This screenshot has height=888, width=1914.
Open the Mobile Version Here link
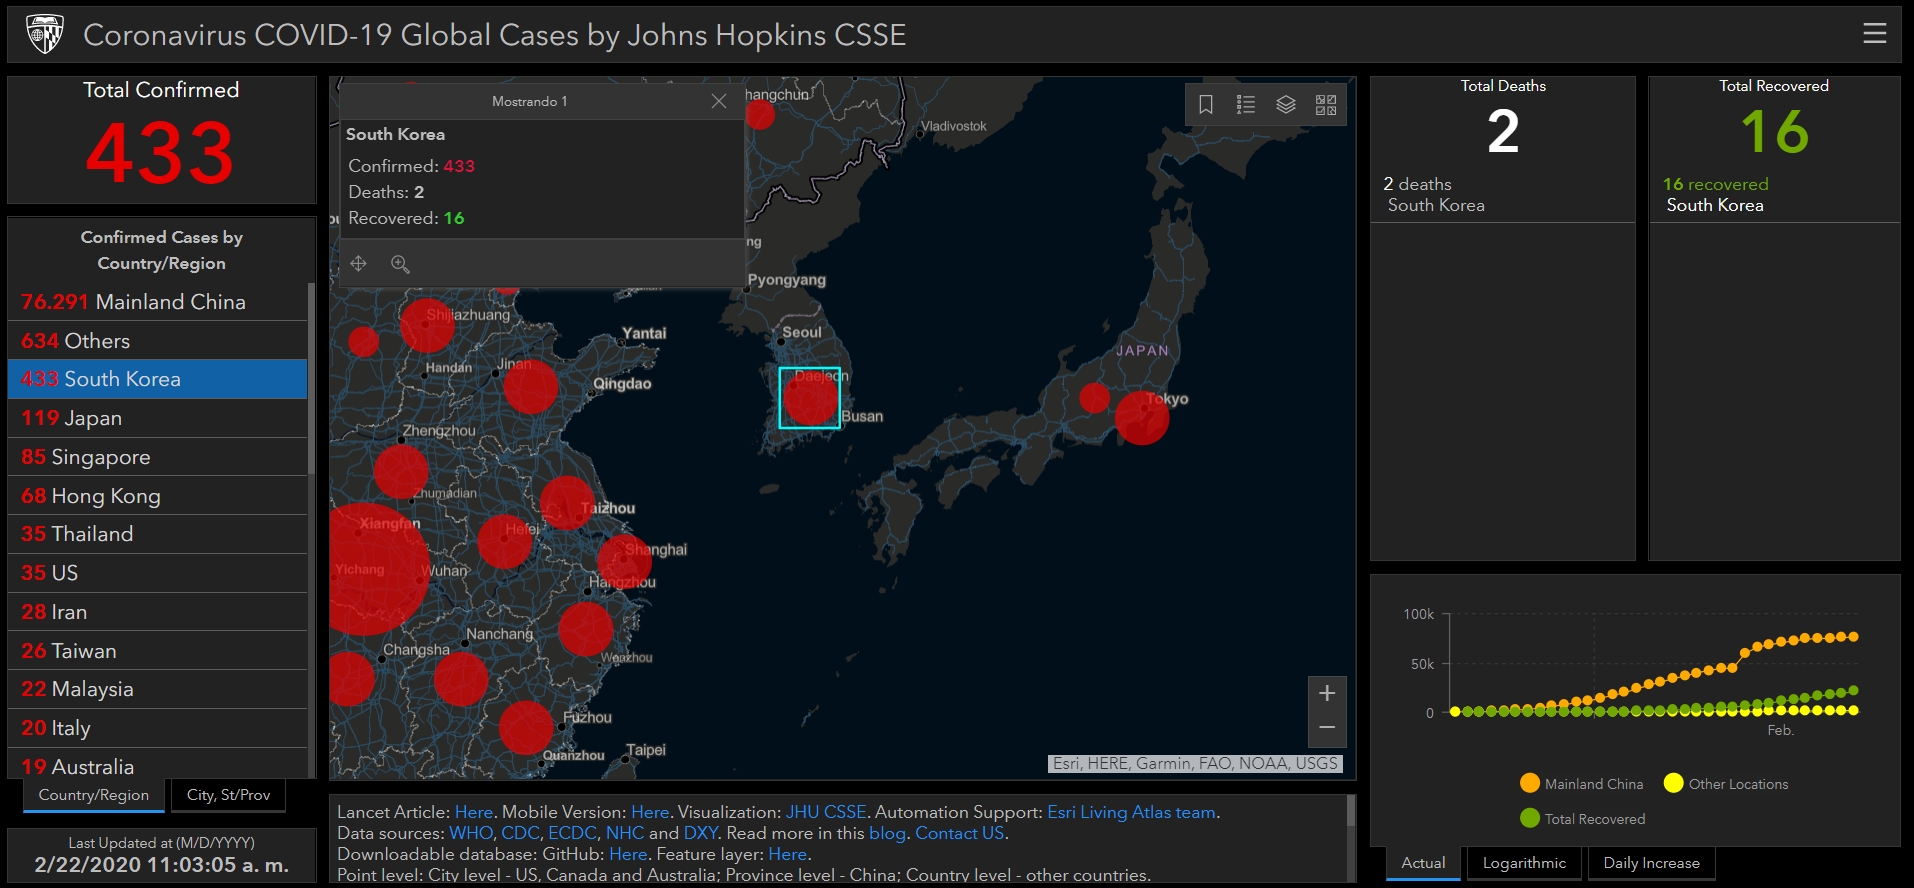click(x=650, y=812)
